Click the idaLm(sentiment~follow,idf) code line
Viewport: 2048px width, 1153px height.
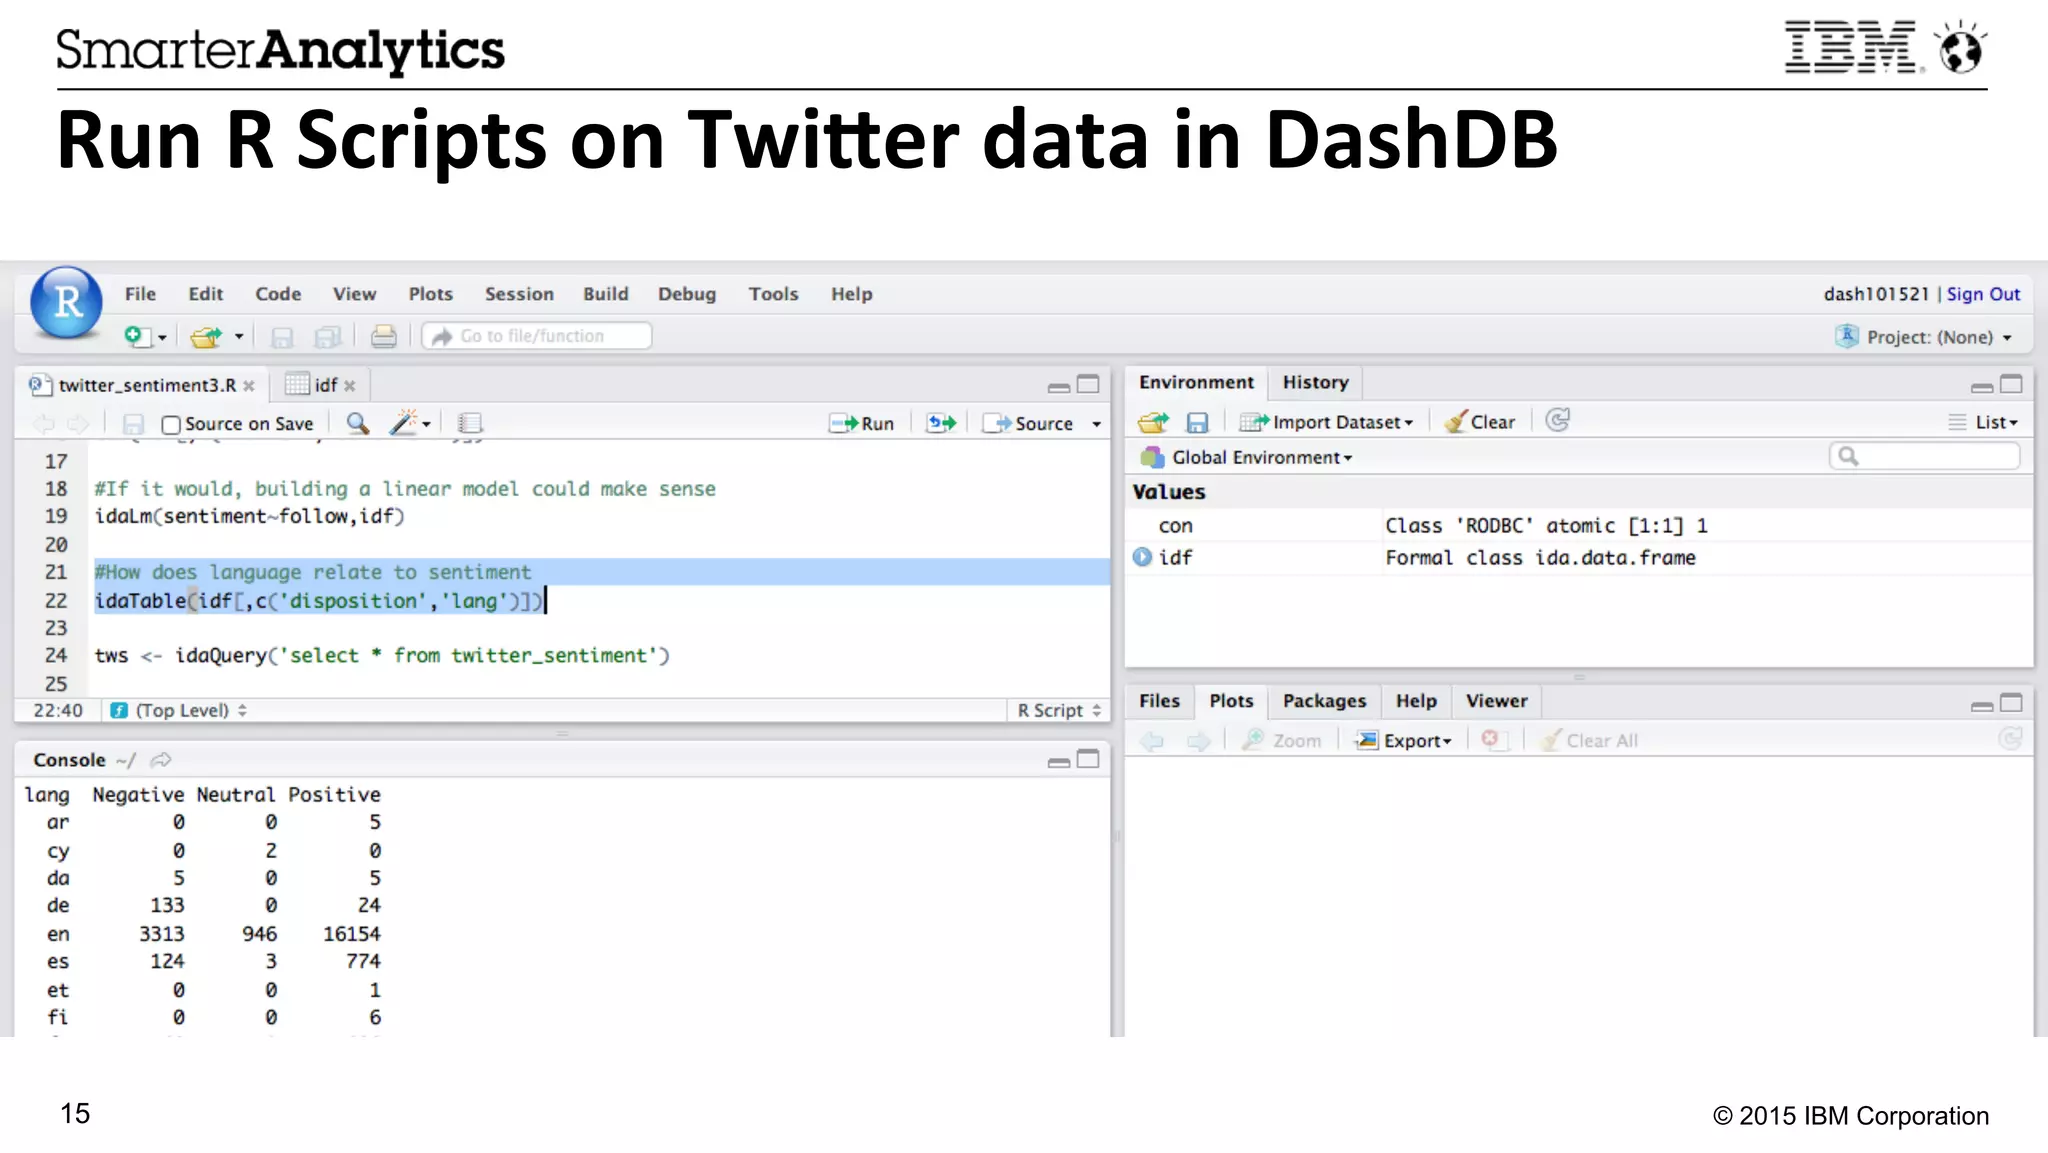(249, 516)
